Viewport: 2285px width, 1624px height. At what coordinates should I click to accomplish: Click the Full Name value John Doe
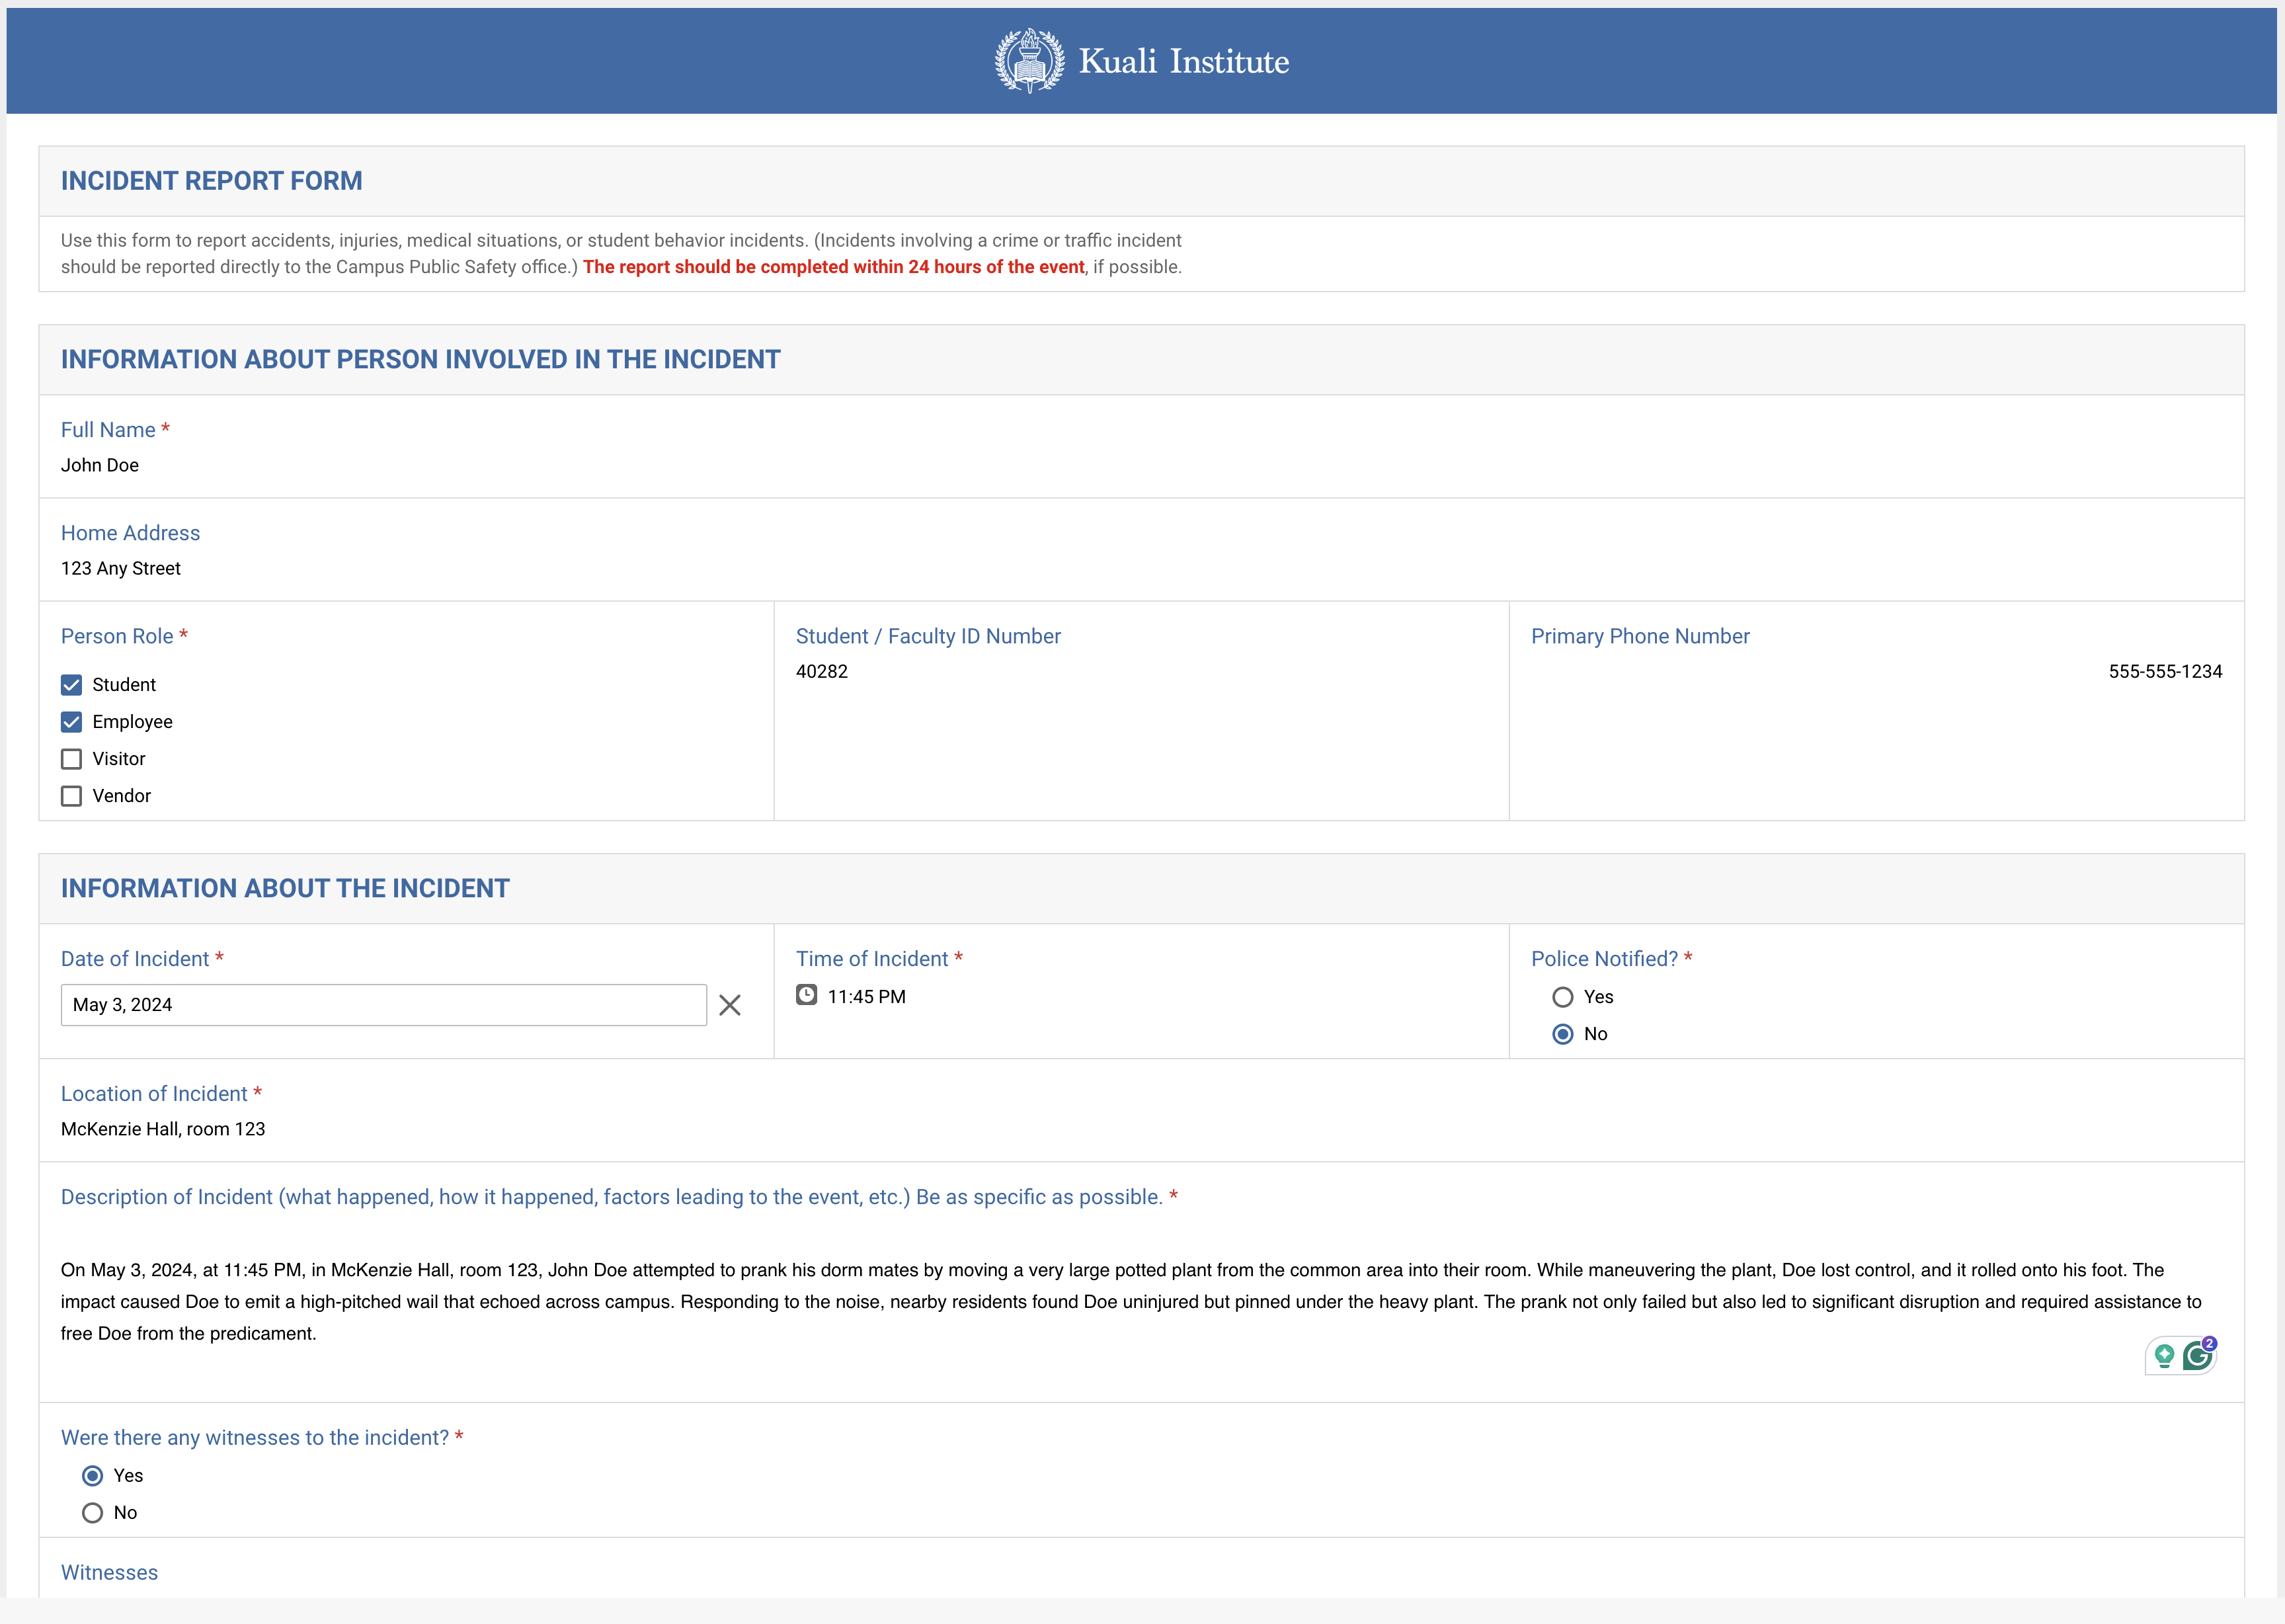coord(100,465)
